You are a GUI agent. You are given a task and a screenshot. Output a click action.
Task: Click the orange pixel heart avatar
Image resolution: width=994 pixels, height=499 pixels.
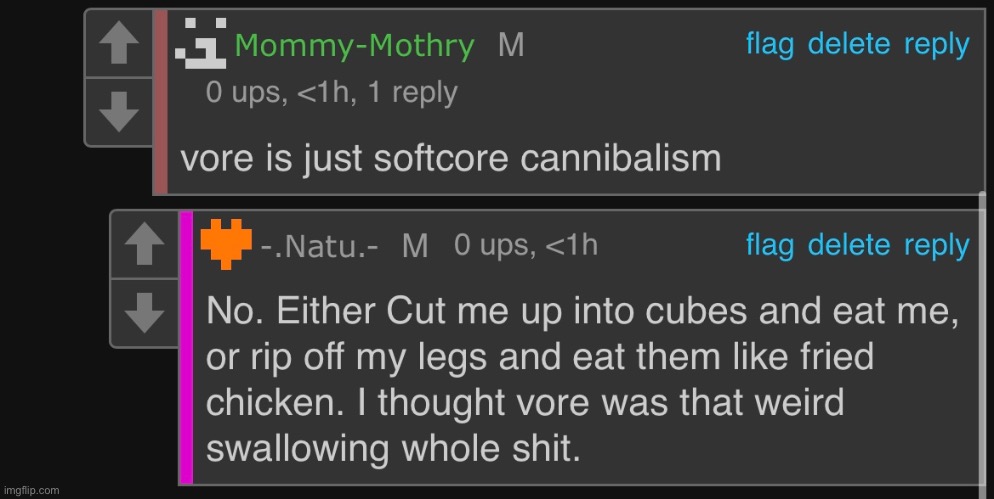point(226,244)
